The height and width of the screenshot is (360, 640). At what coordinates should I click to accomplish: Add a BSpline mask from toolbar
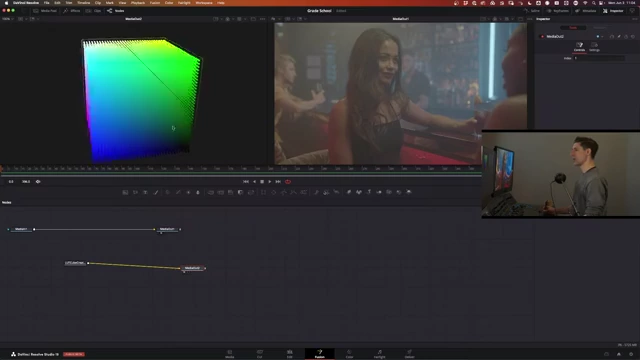coord(293,192)
